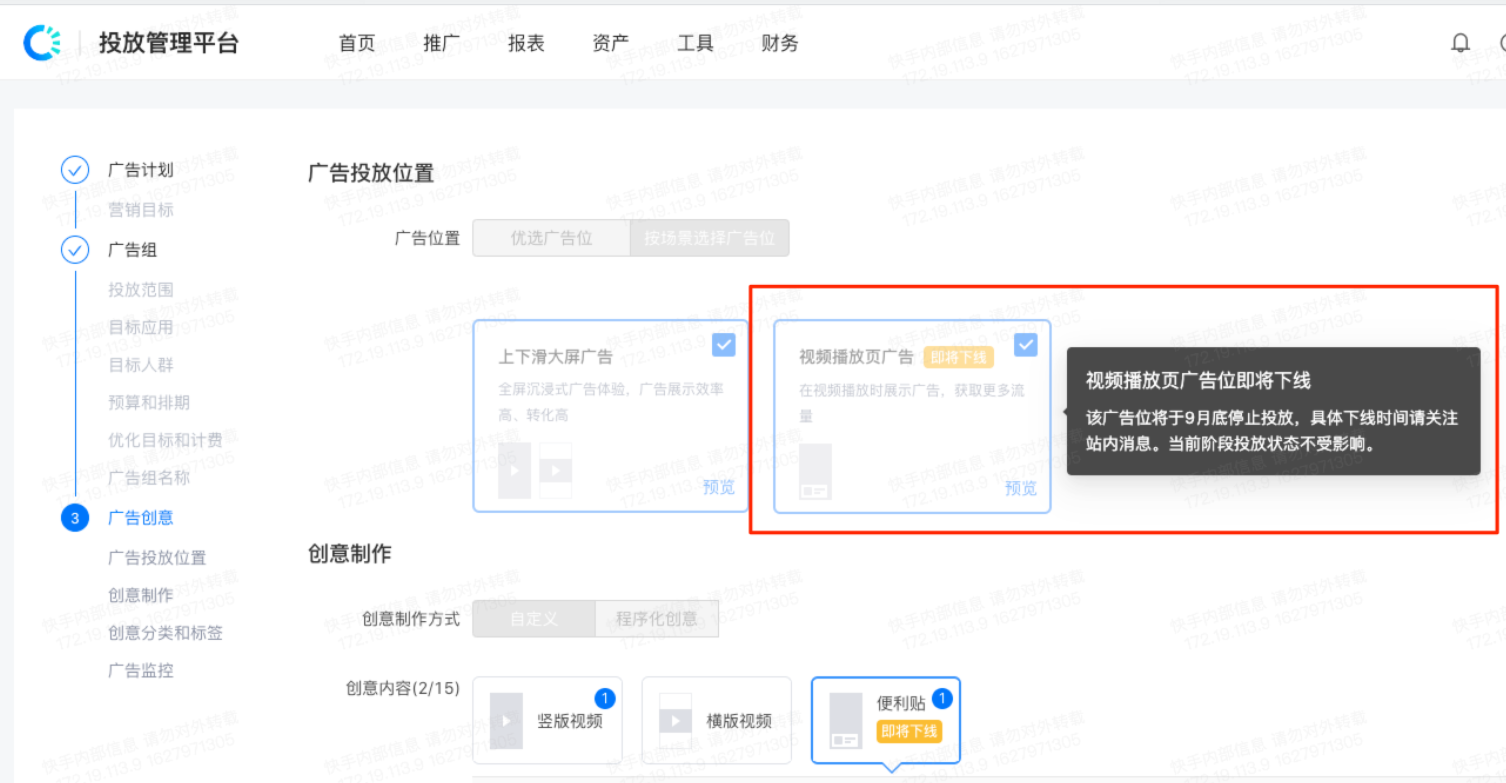This screenshot has height=783, width=1506.
Task: Click the checkmark icon beside 广告组
Action: 75,249
